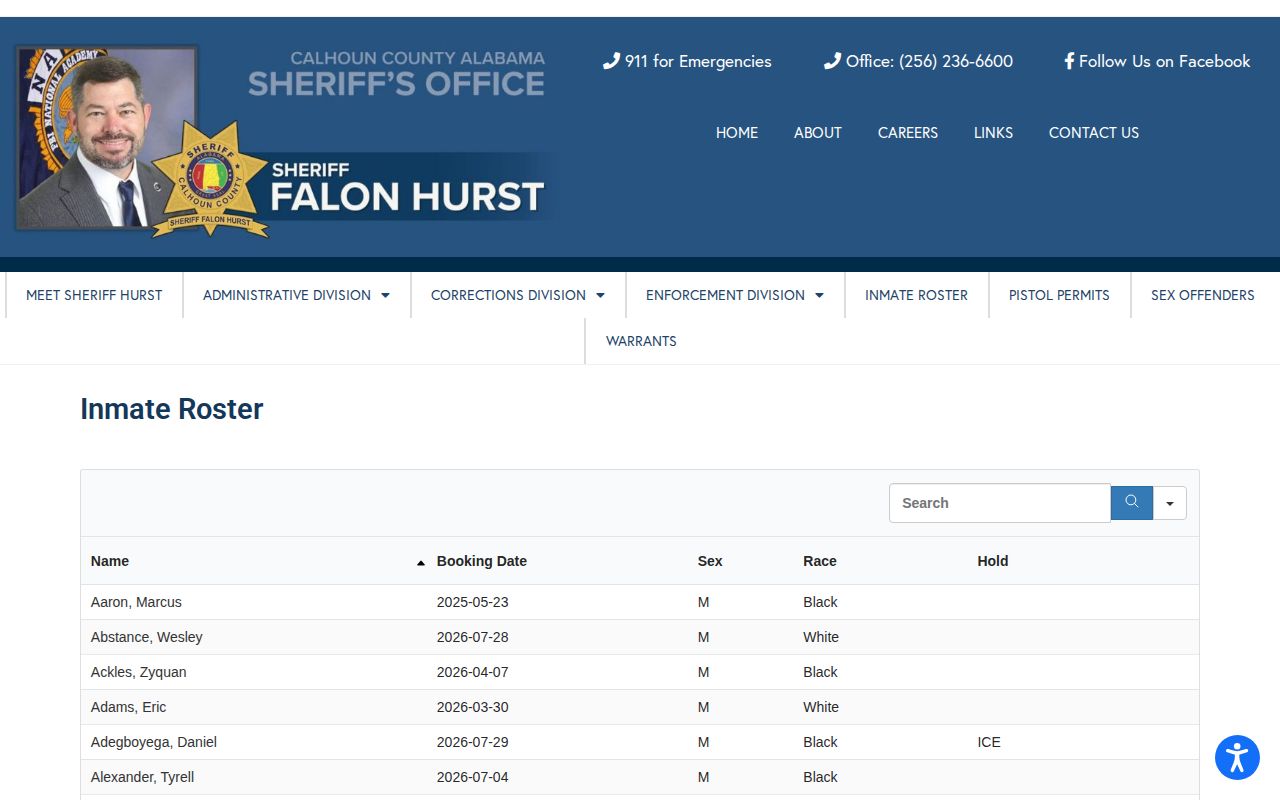Open the Warrants menu item

(641, 341)
